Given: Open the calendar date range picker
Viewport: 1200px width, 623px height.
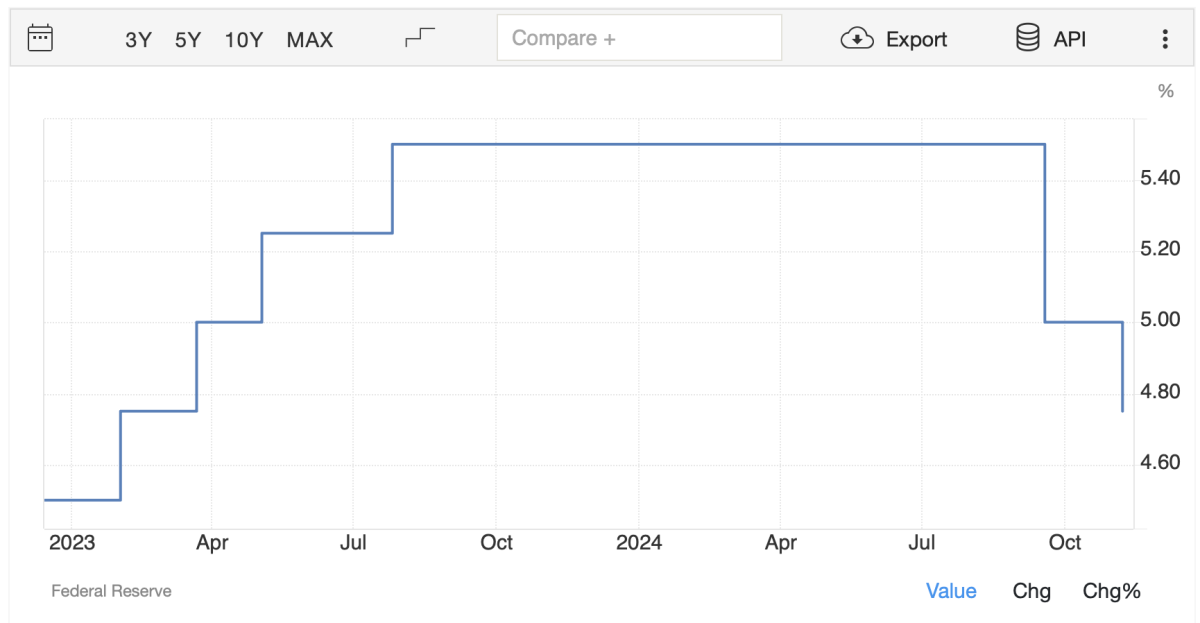Looking at the screenshot, I should (x=40, y=39).
